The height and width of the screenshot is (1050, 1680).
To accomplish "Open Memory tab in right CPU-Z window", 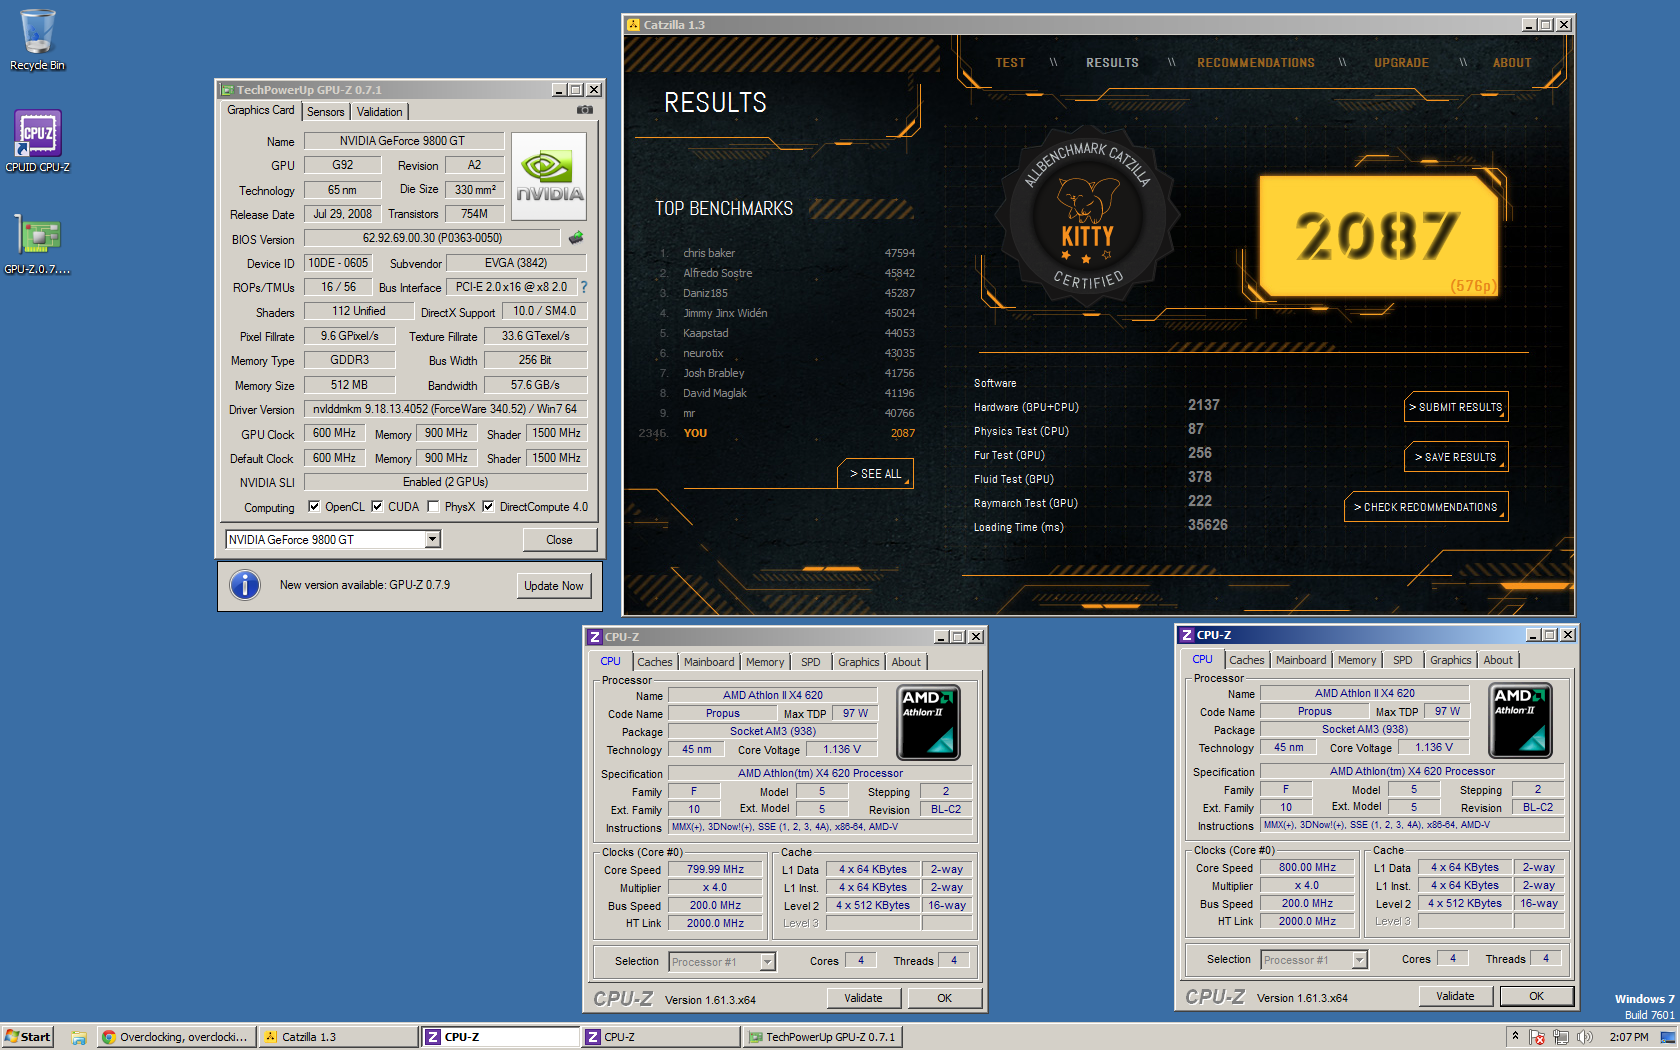I will coord(1357,660).
